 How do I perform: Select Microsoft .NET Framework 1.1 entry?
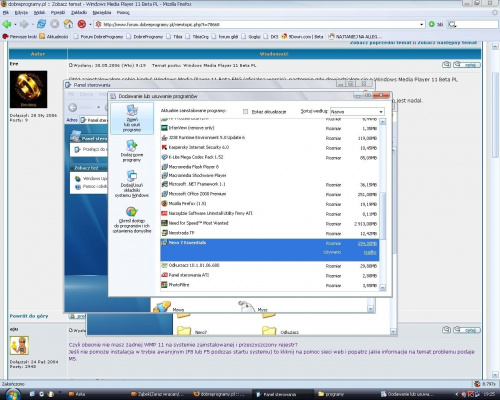270,184
